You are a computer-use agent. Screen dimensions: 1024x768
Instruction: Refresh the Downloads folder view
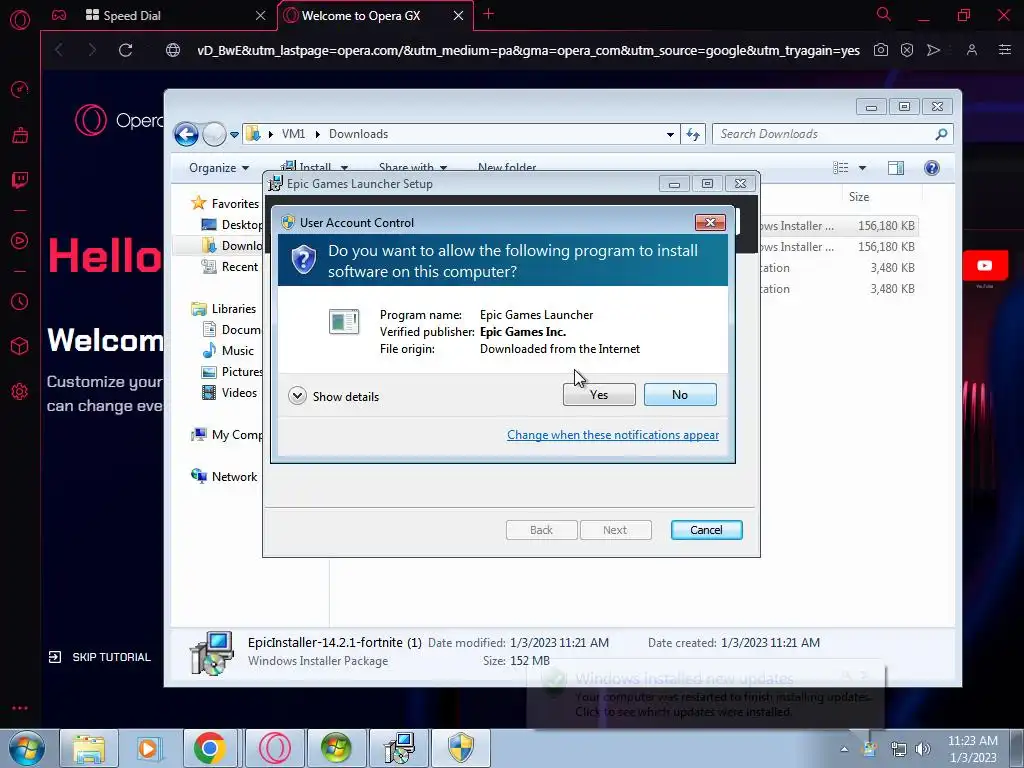tap(693, 135)
